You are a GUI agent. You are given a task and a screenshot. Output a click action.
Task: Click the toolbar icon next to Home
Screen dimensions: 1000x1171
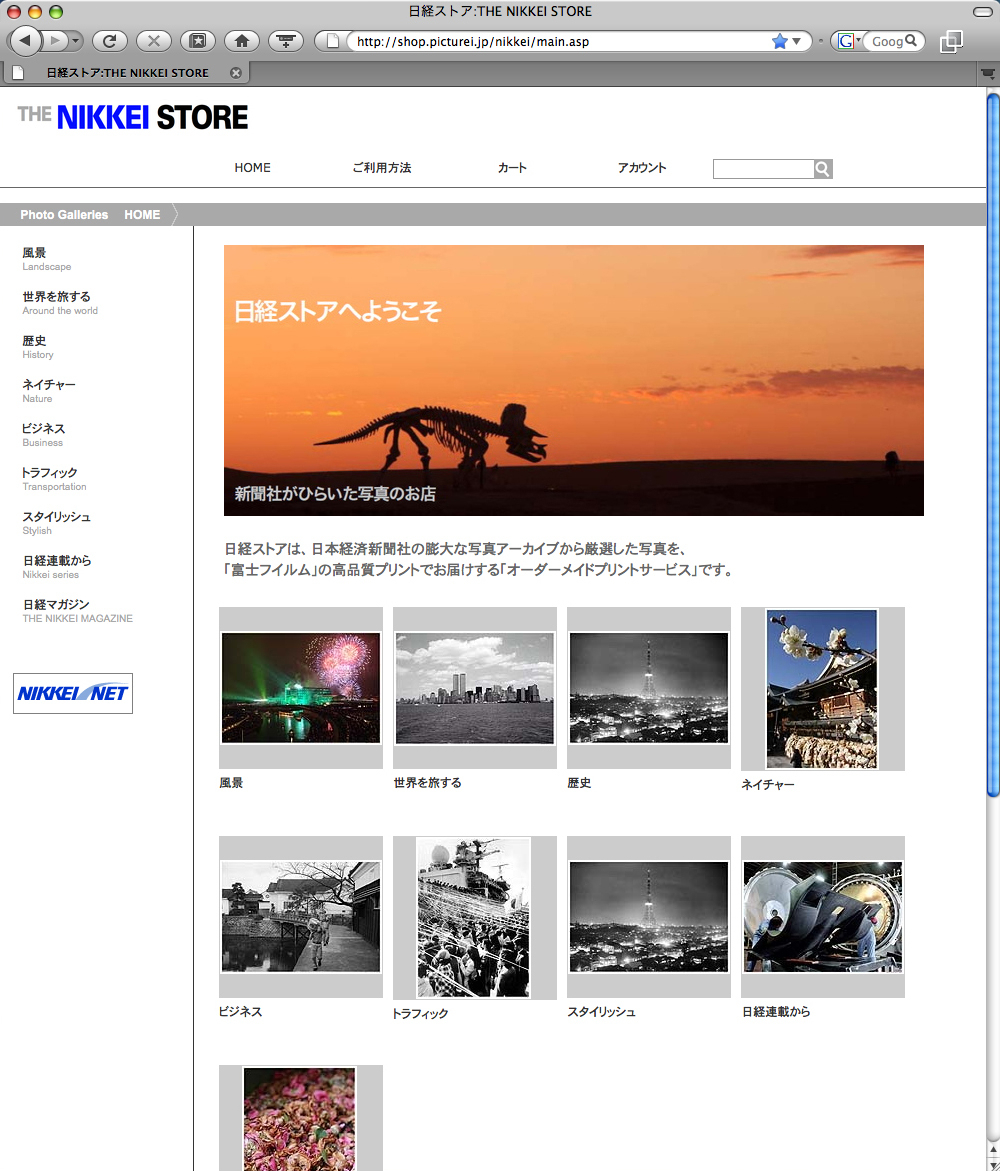[286, 41]
